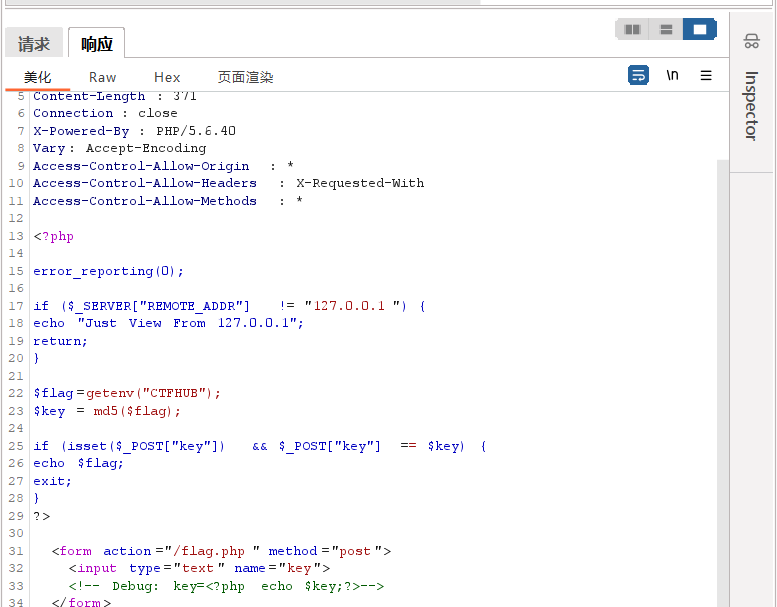Image resolution: width=777 pixels, height=607 pixels.
Task: Click the echo $flag; statement
Action: pyautogui.click(x=78, y=463)
